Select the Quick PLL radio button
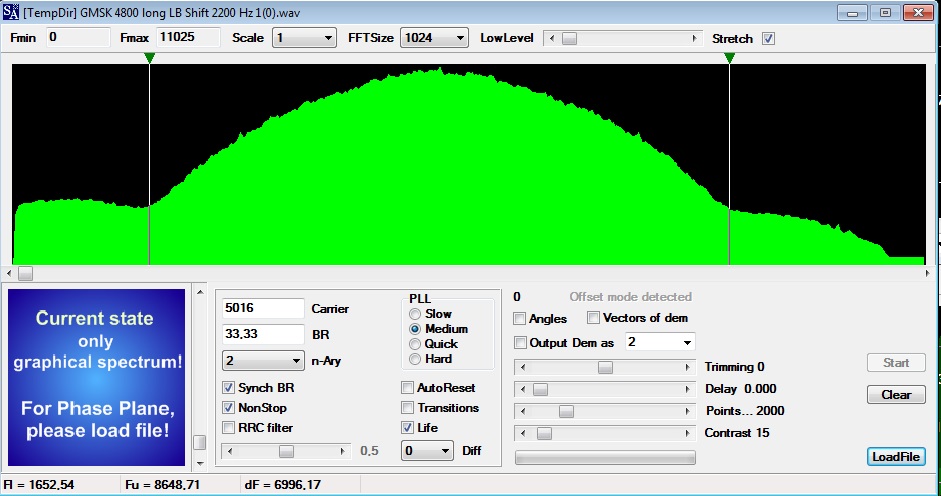941x496 pixels. coord(415,344)
